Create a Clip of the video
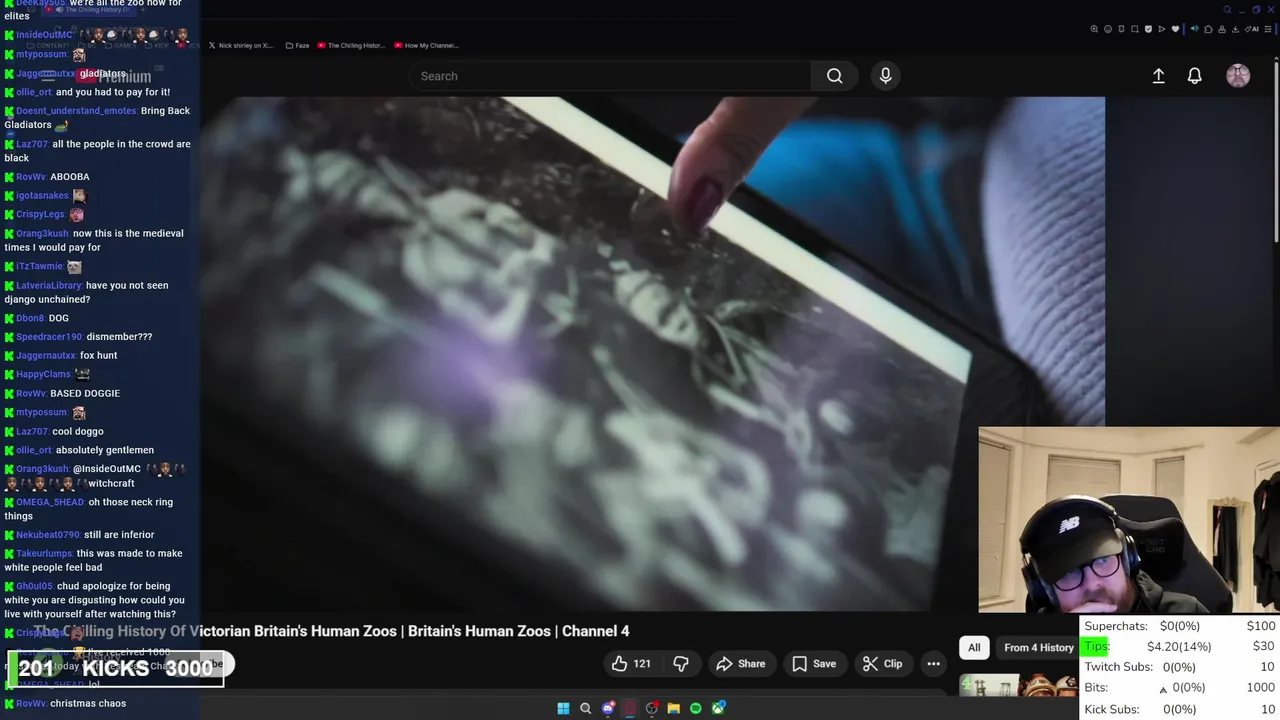 click(x=882, y=664)
